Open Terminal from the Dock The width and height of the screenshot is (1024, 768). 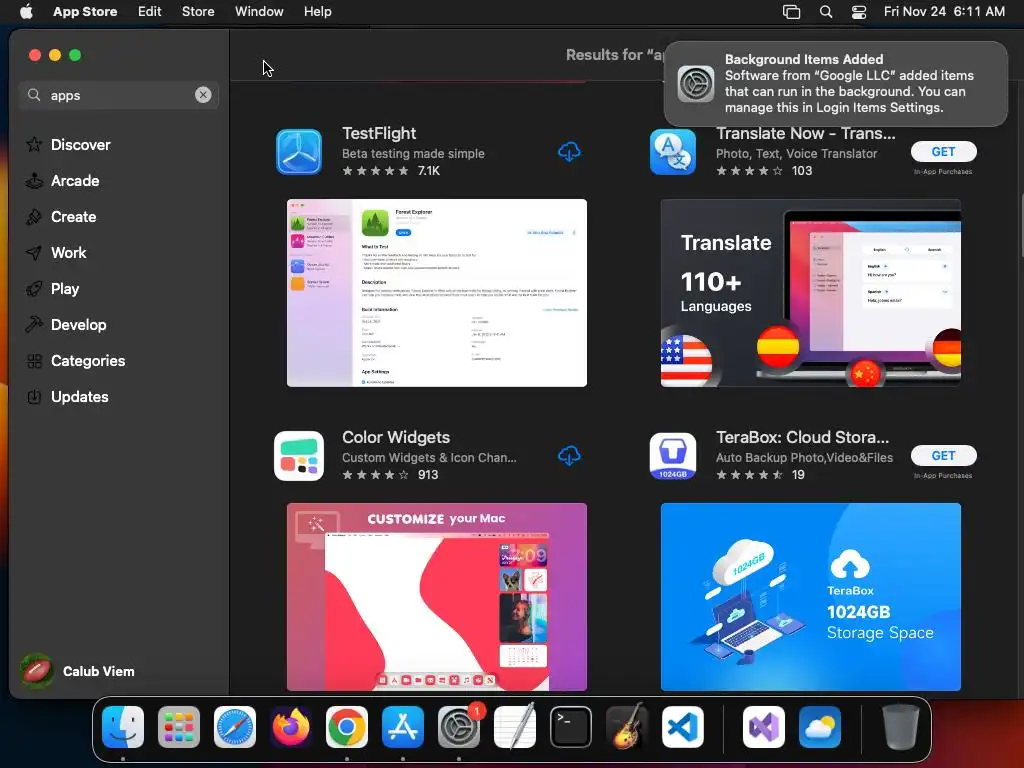tap(571, 727)
